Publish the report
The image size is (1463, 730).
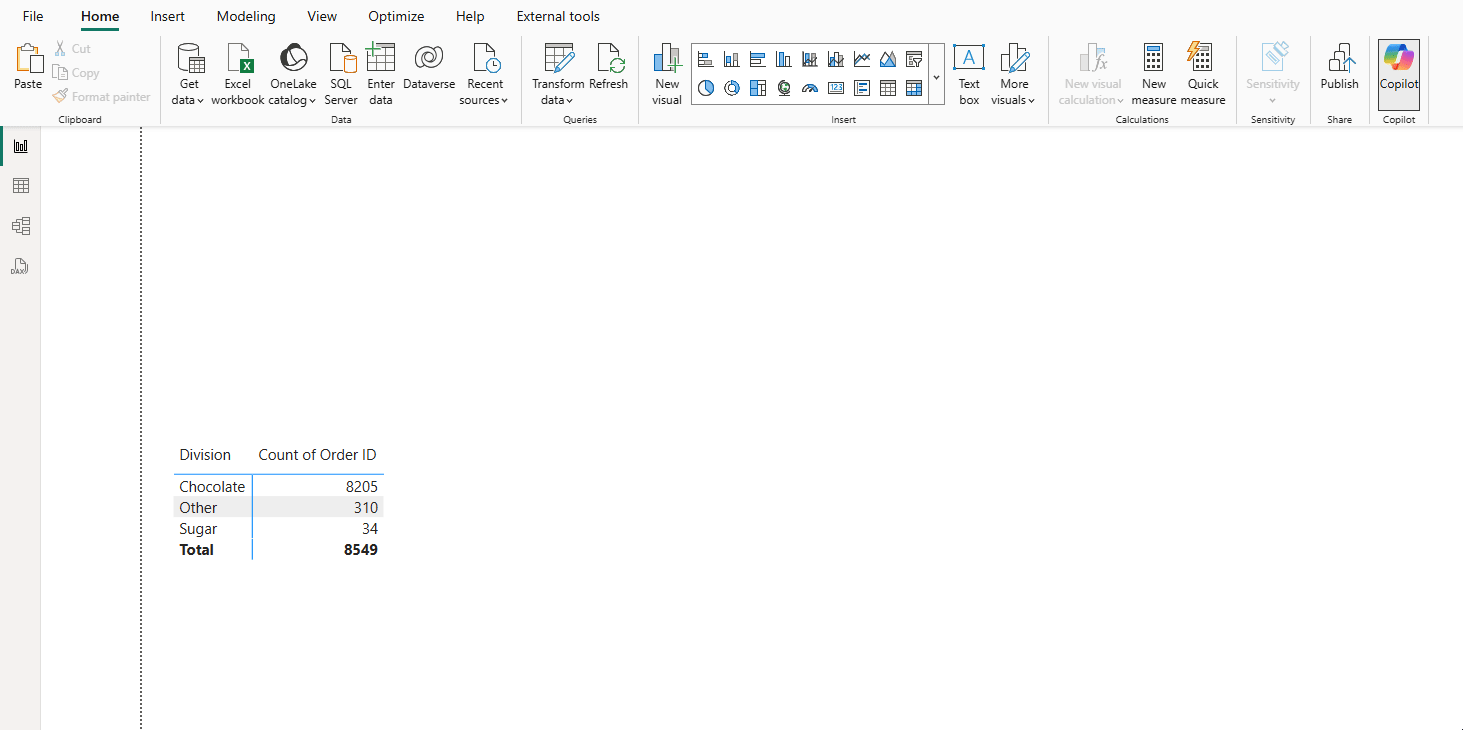pos(1339,68)
